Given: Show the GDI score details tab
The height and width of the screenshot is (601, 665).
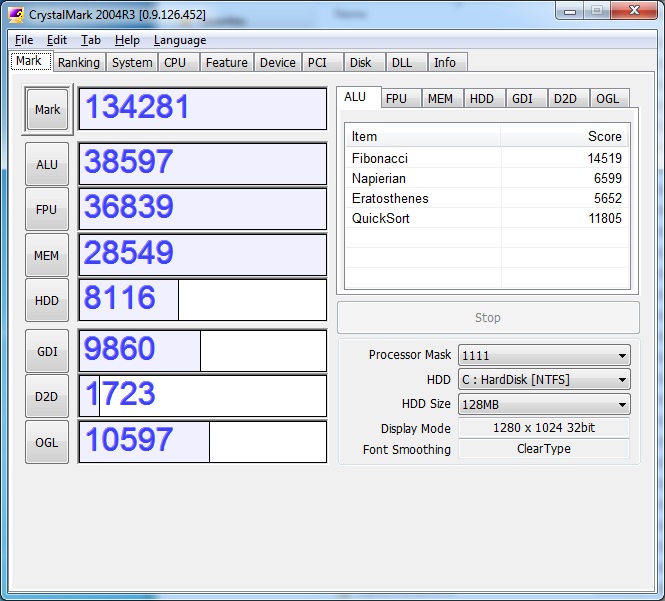Looking at the screenshot, I should (x=526, y=98).
